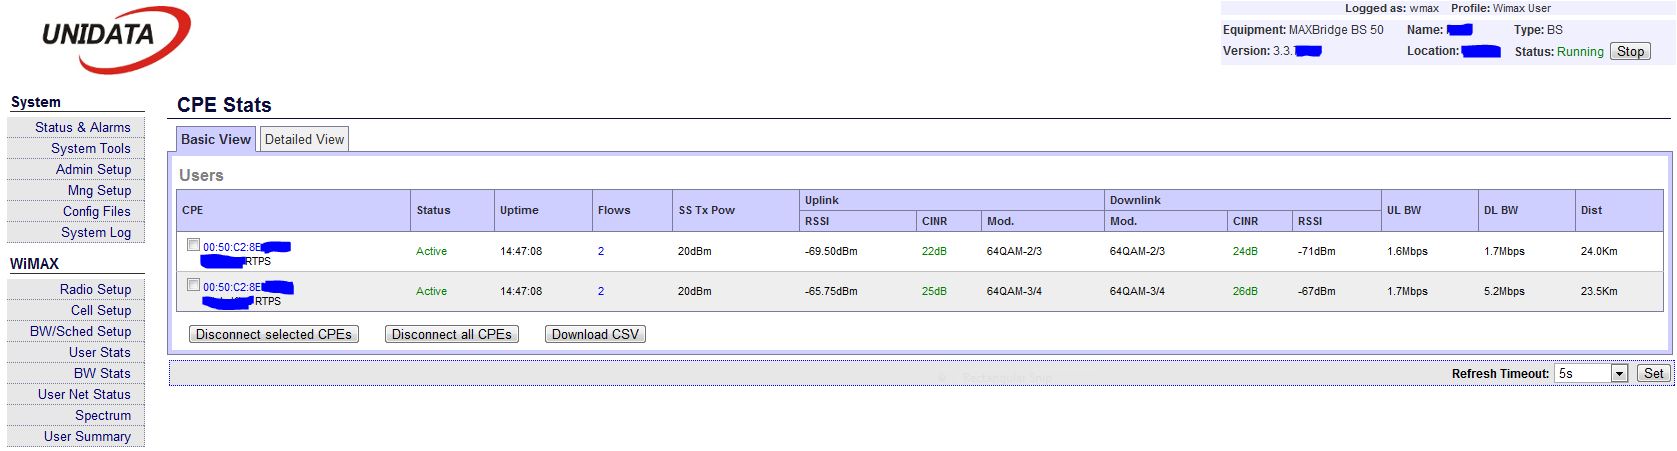Select the Basic View tab
This screenshot has height=451, width=1677.
click(216, 139)
